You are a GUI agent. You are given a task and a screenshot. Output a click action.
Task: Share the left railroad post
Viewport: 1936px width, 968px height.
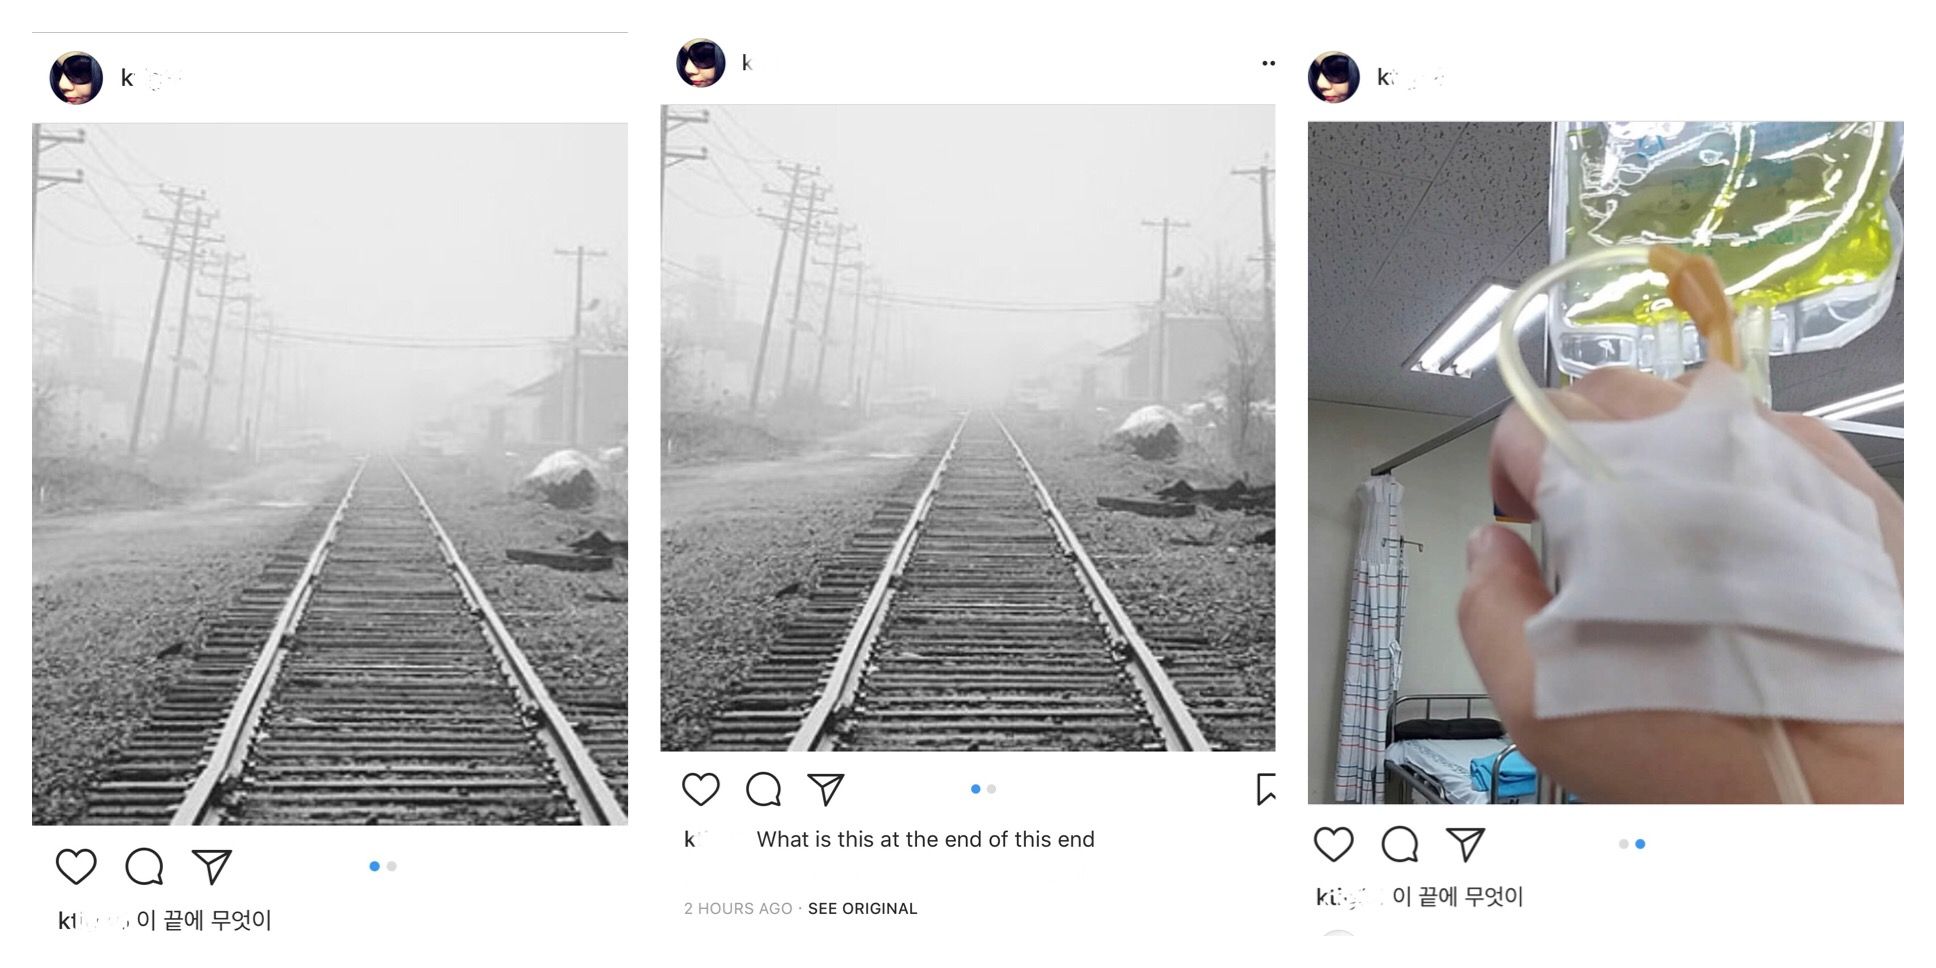coord(211,866)
